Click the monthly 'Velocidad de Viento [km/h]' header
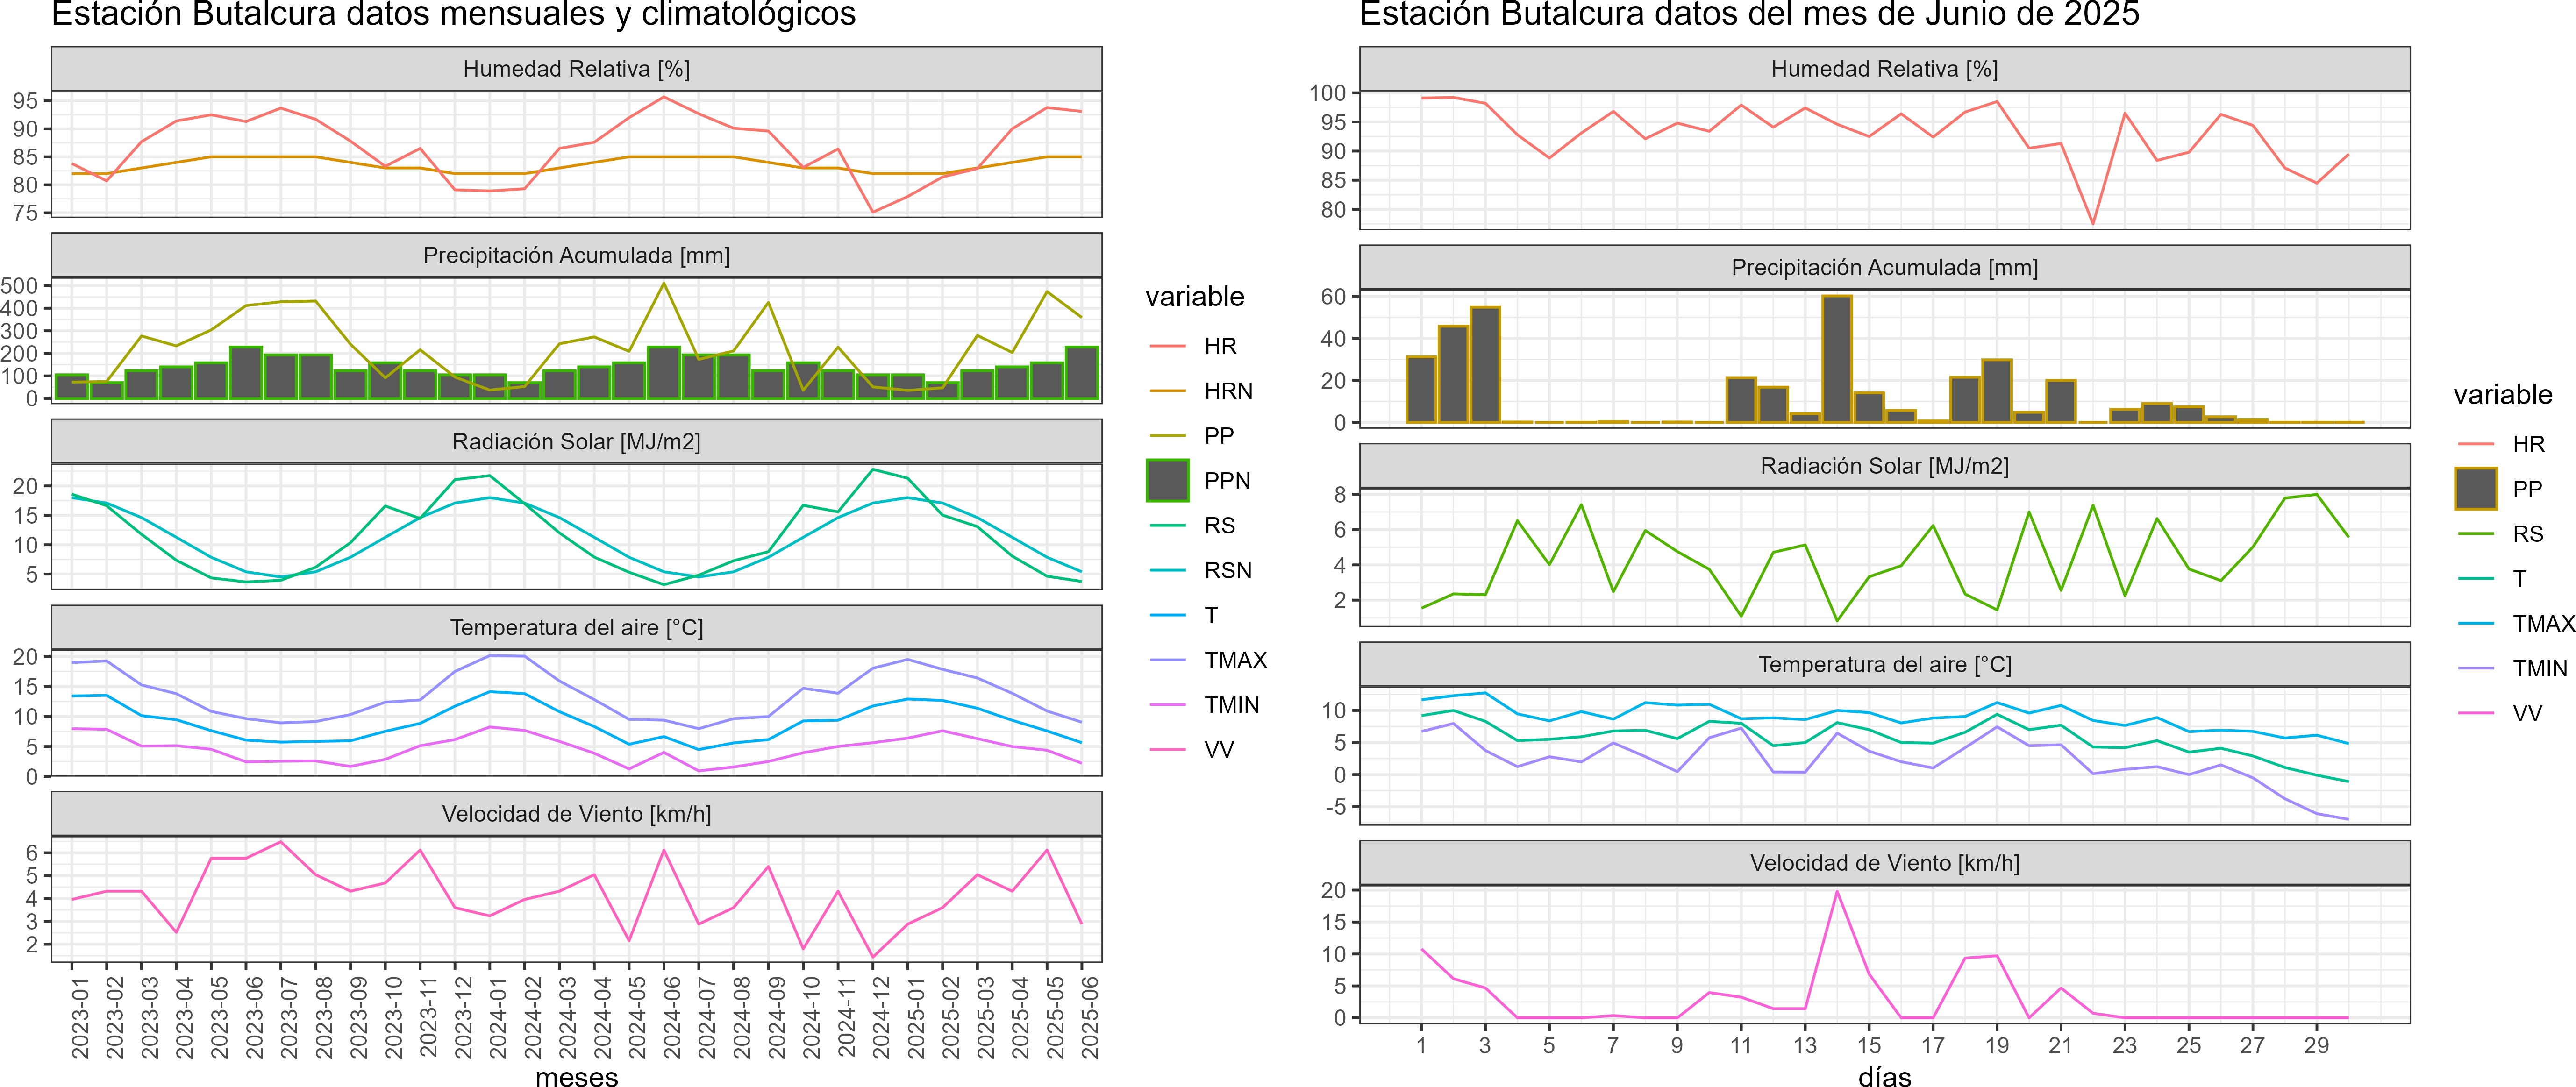This screenshot has width=2576, height=1087. tap(576, 814)
